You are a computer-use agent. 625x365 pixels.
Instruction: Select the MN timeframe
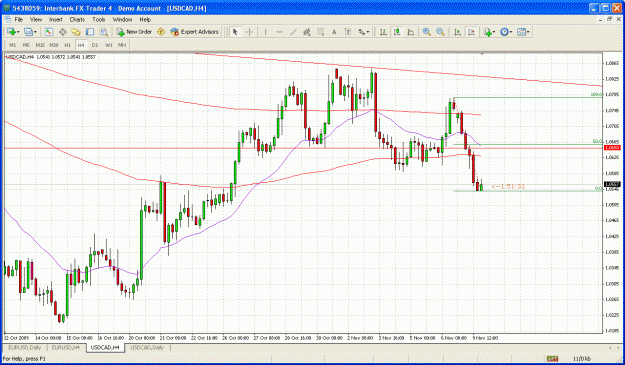122,45
